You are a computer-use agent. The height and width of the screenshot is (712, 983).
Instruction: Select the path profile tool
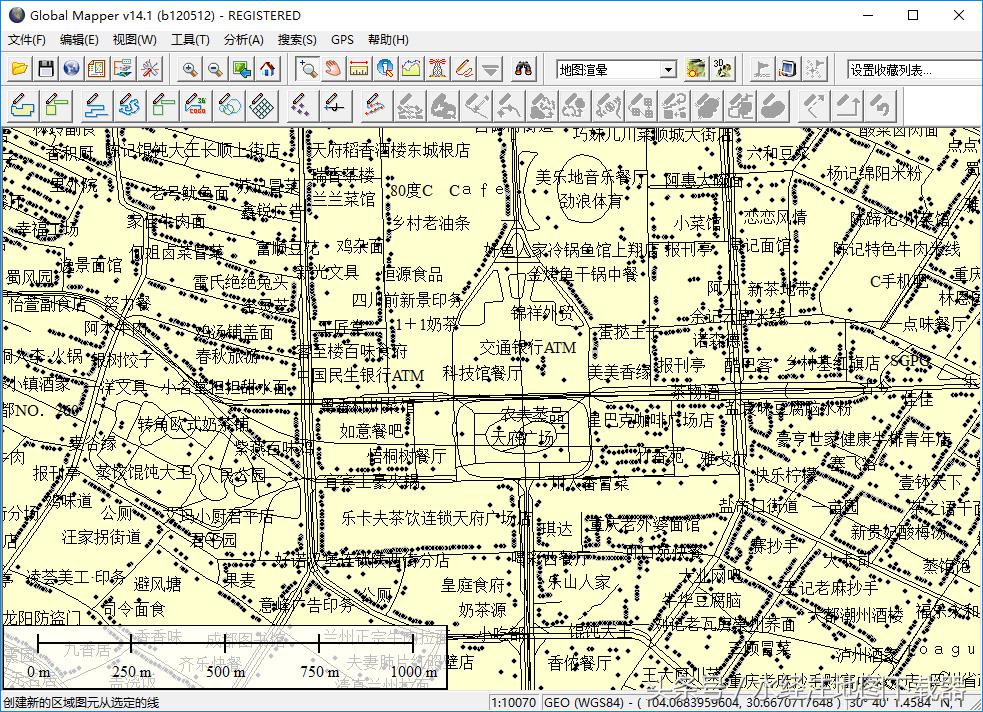click(411, 69)
